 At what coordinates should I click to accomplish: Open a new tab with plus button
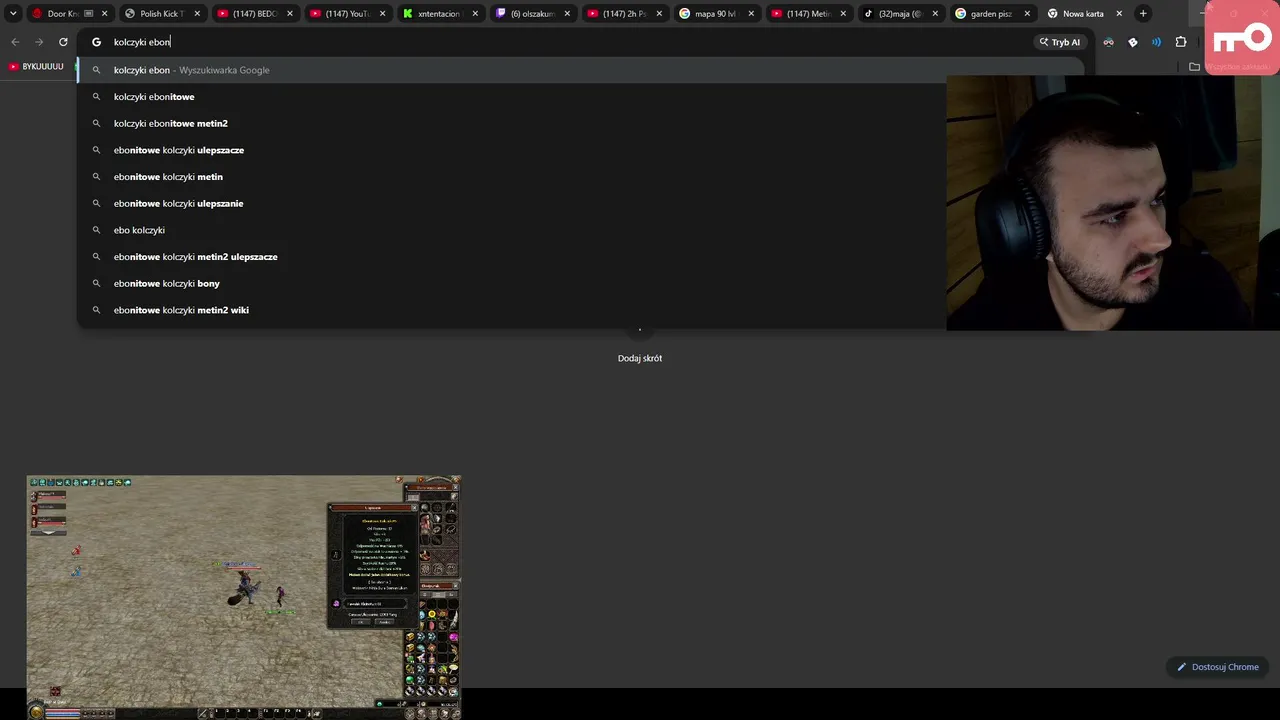point(1143,13)
